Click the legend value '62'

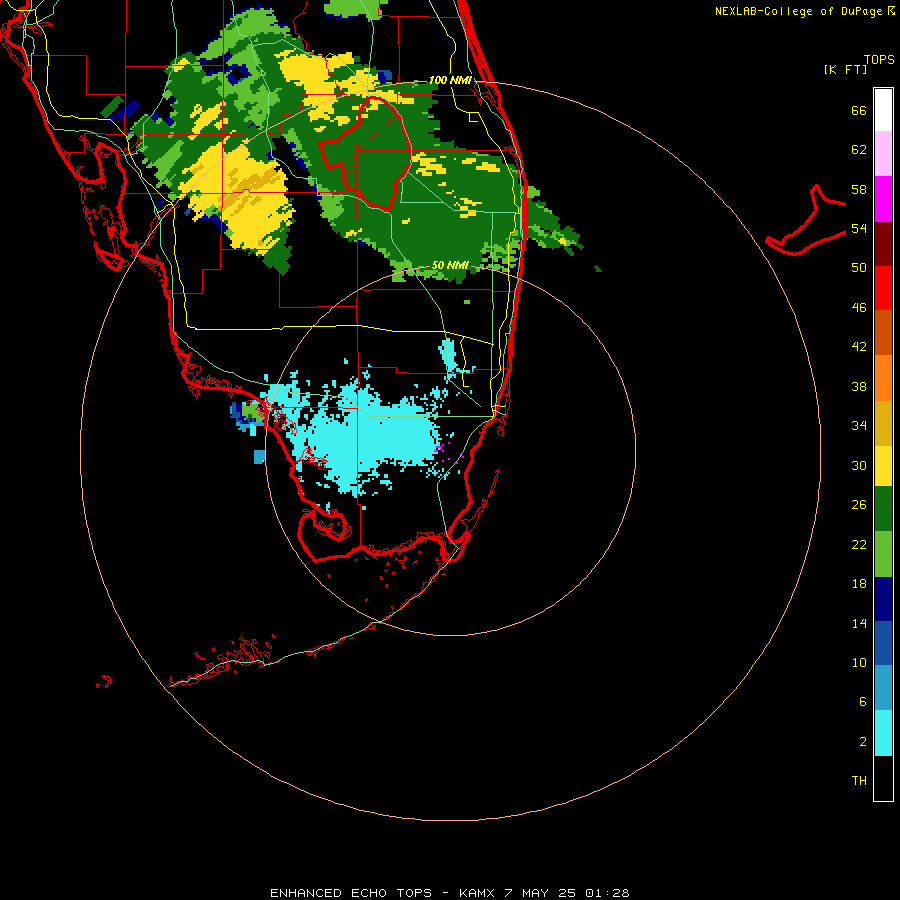point(859,150)
